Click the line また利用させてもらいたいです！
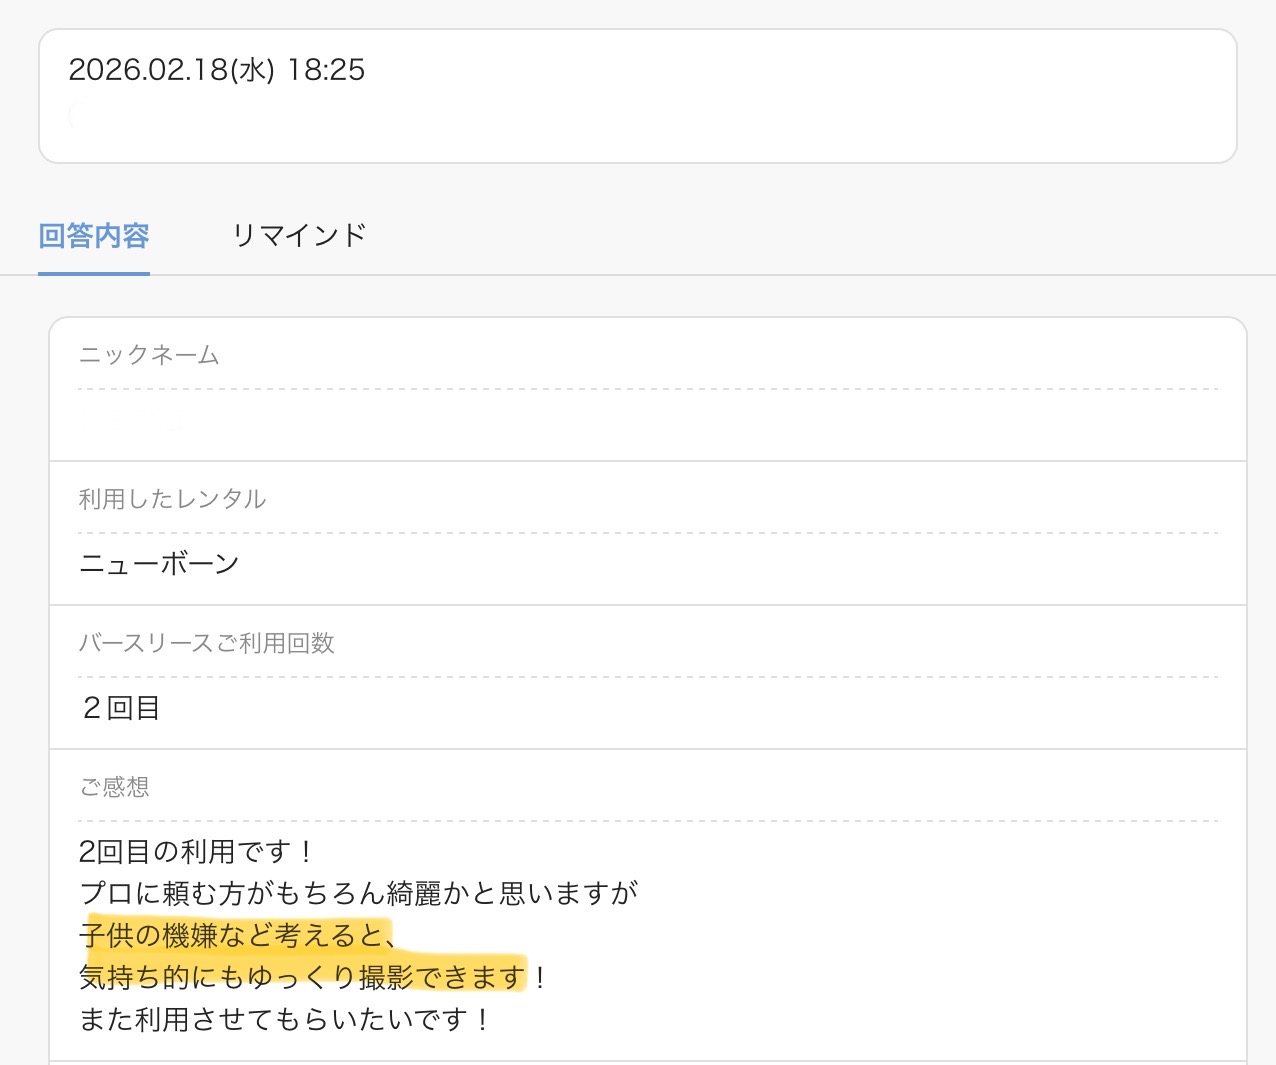This screenshot has width=1276, height=1065. [x=284, y=1020]
